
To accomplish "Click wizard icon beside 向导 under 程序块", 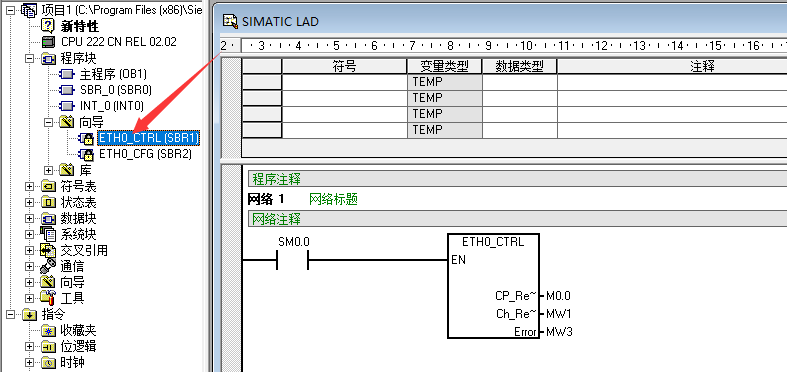I will [x=67, y=122].
